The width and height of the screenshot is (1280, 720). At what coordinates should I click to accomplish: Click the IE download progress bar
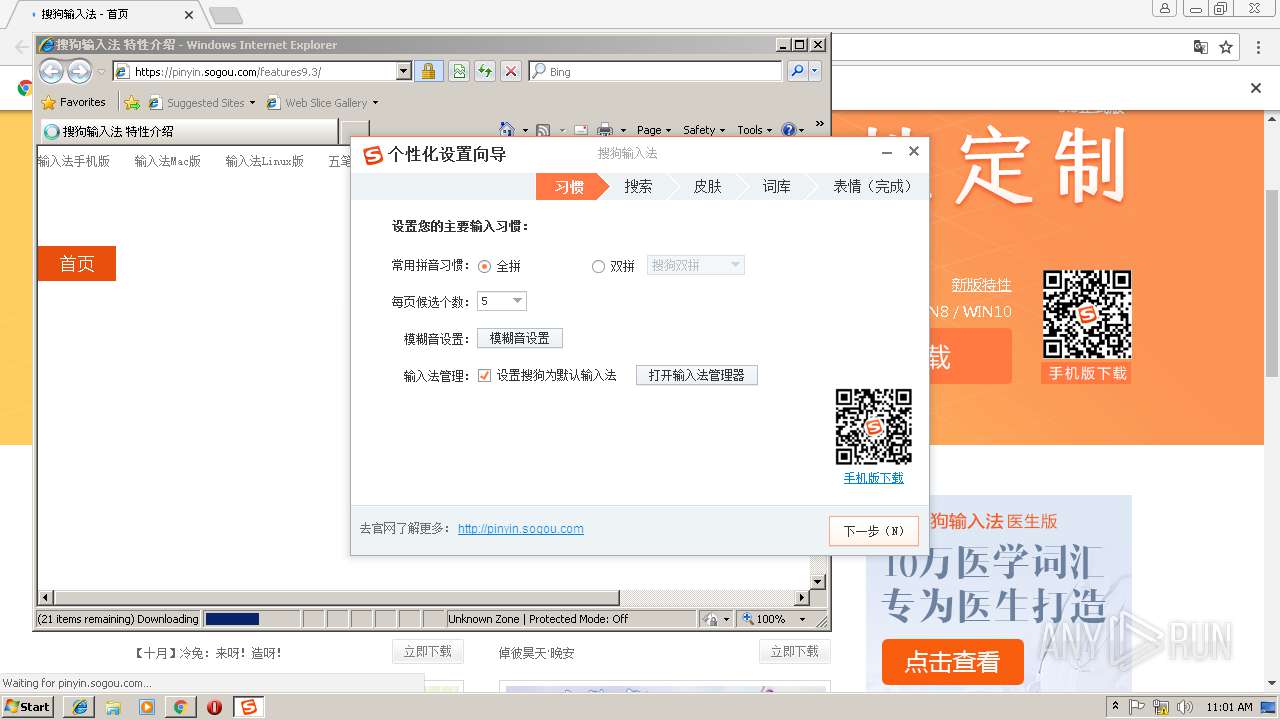tap(251, 619)
